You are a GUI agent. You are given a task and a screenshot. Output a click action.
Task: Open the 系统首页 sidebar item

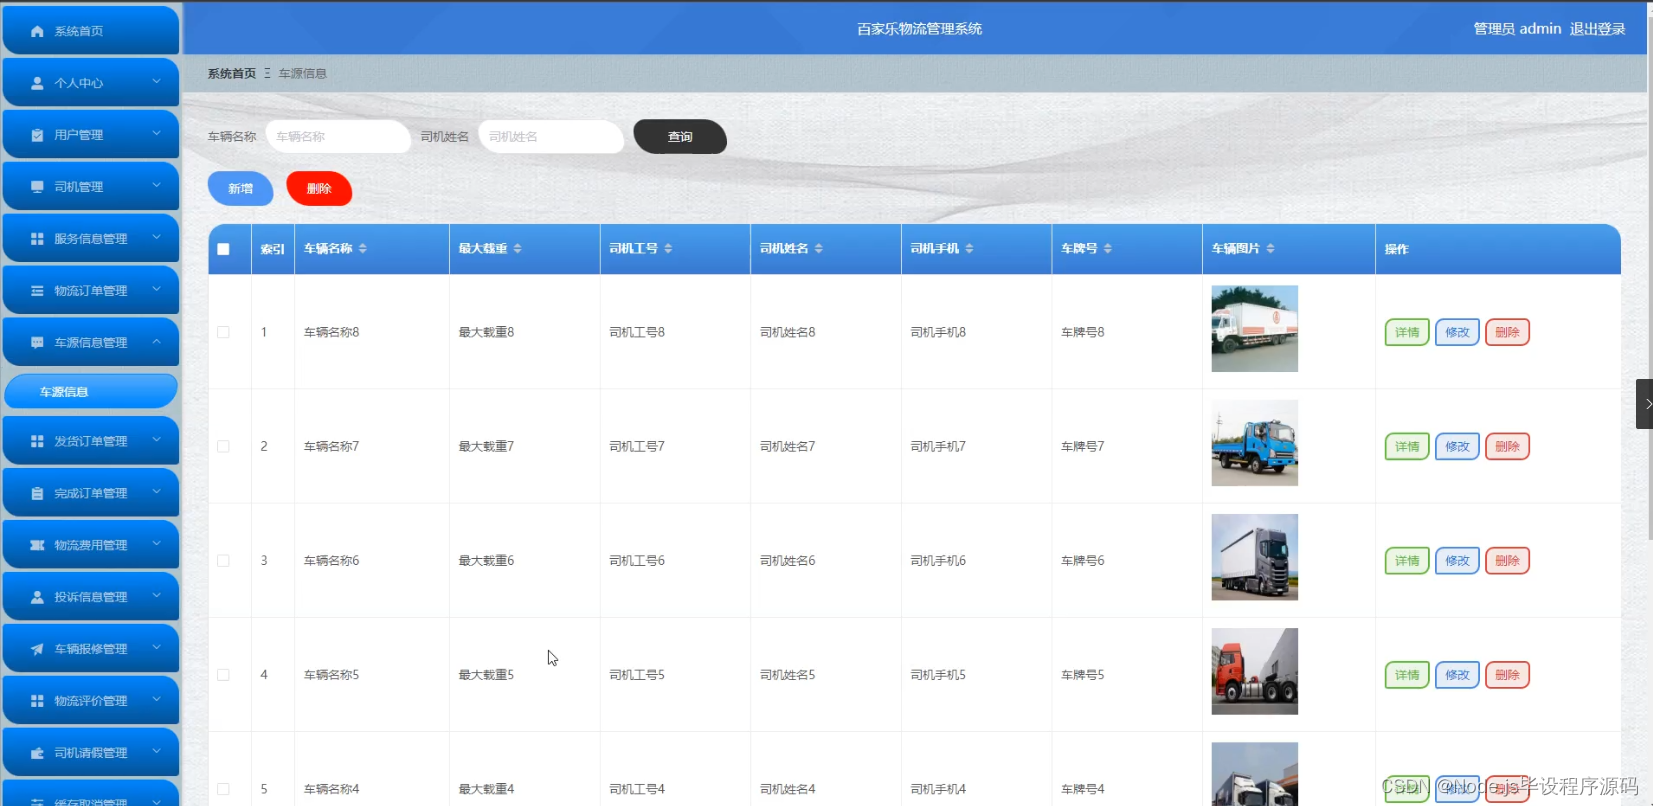pyautogui.click(x=91, y=31)
